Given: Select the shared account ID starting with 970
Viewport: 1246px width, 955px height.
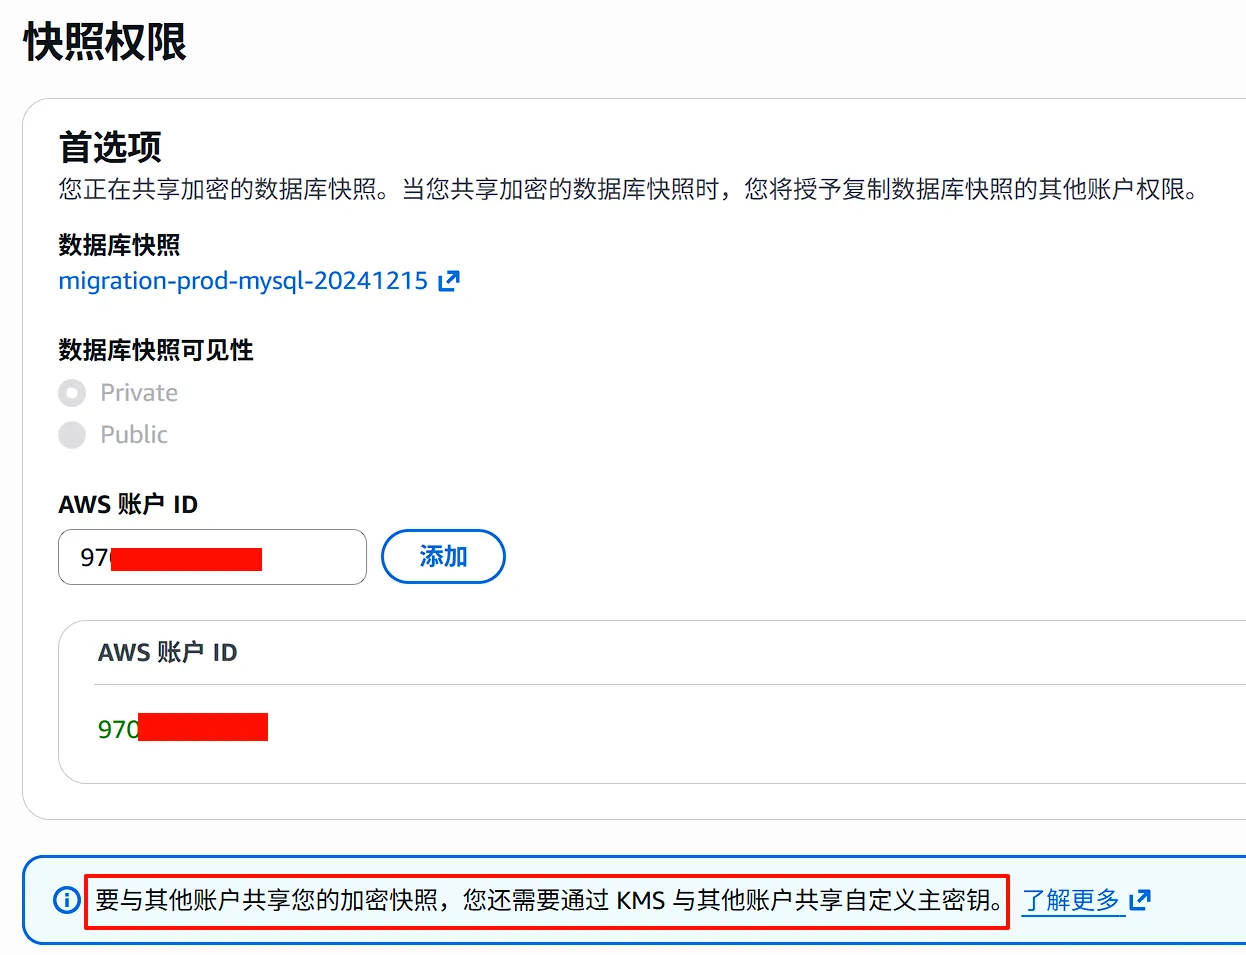Looking at the screenshot, I should 181,727.
